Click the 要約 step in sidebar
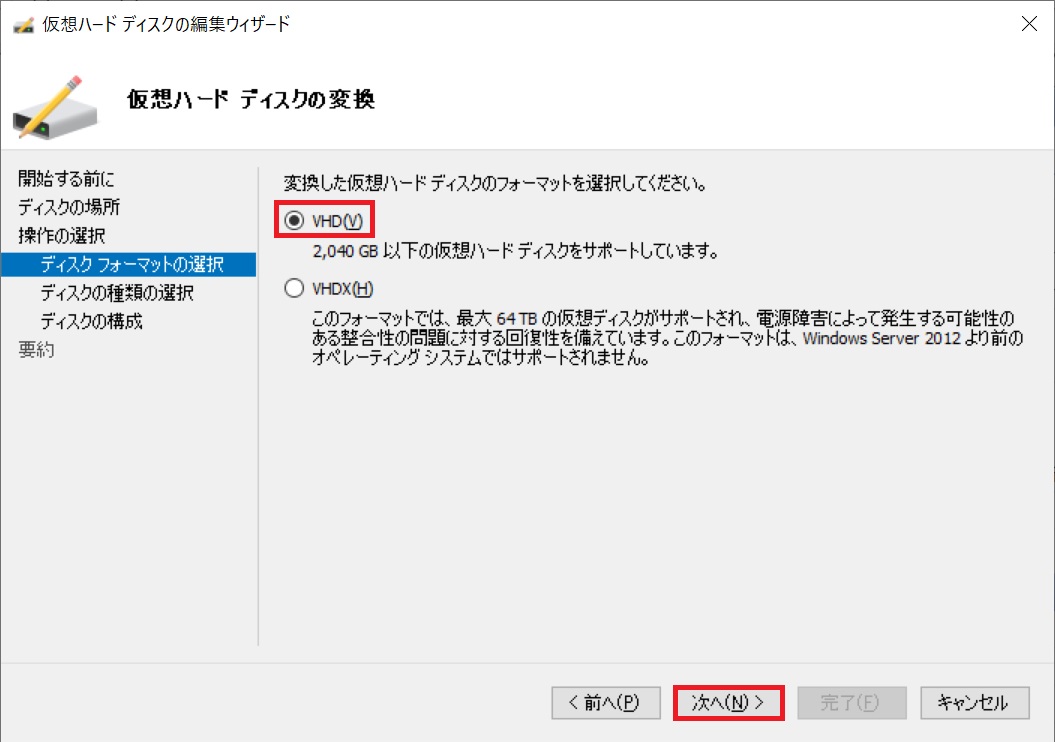This screenshot has height=742, width=1055. 36,350
